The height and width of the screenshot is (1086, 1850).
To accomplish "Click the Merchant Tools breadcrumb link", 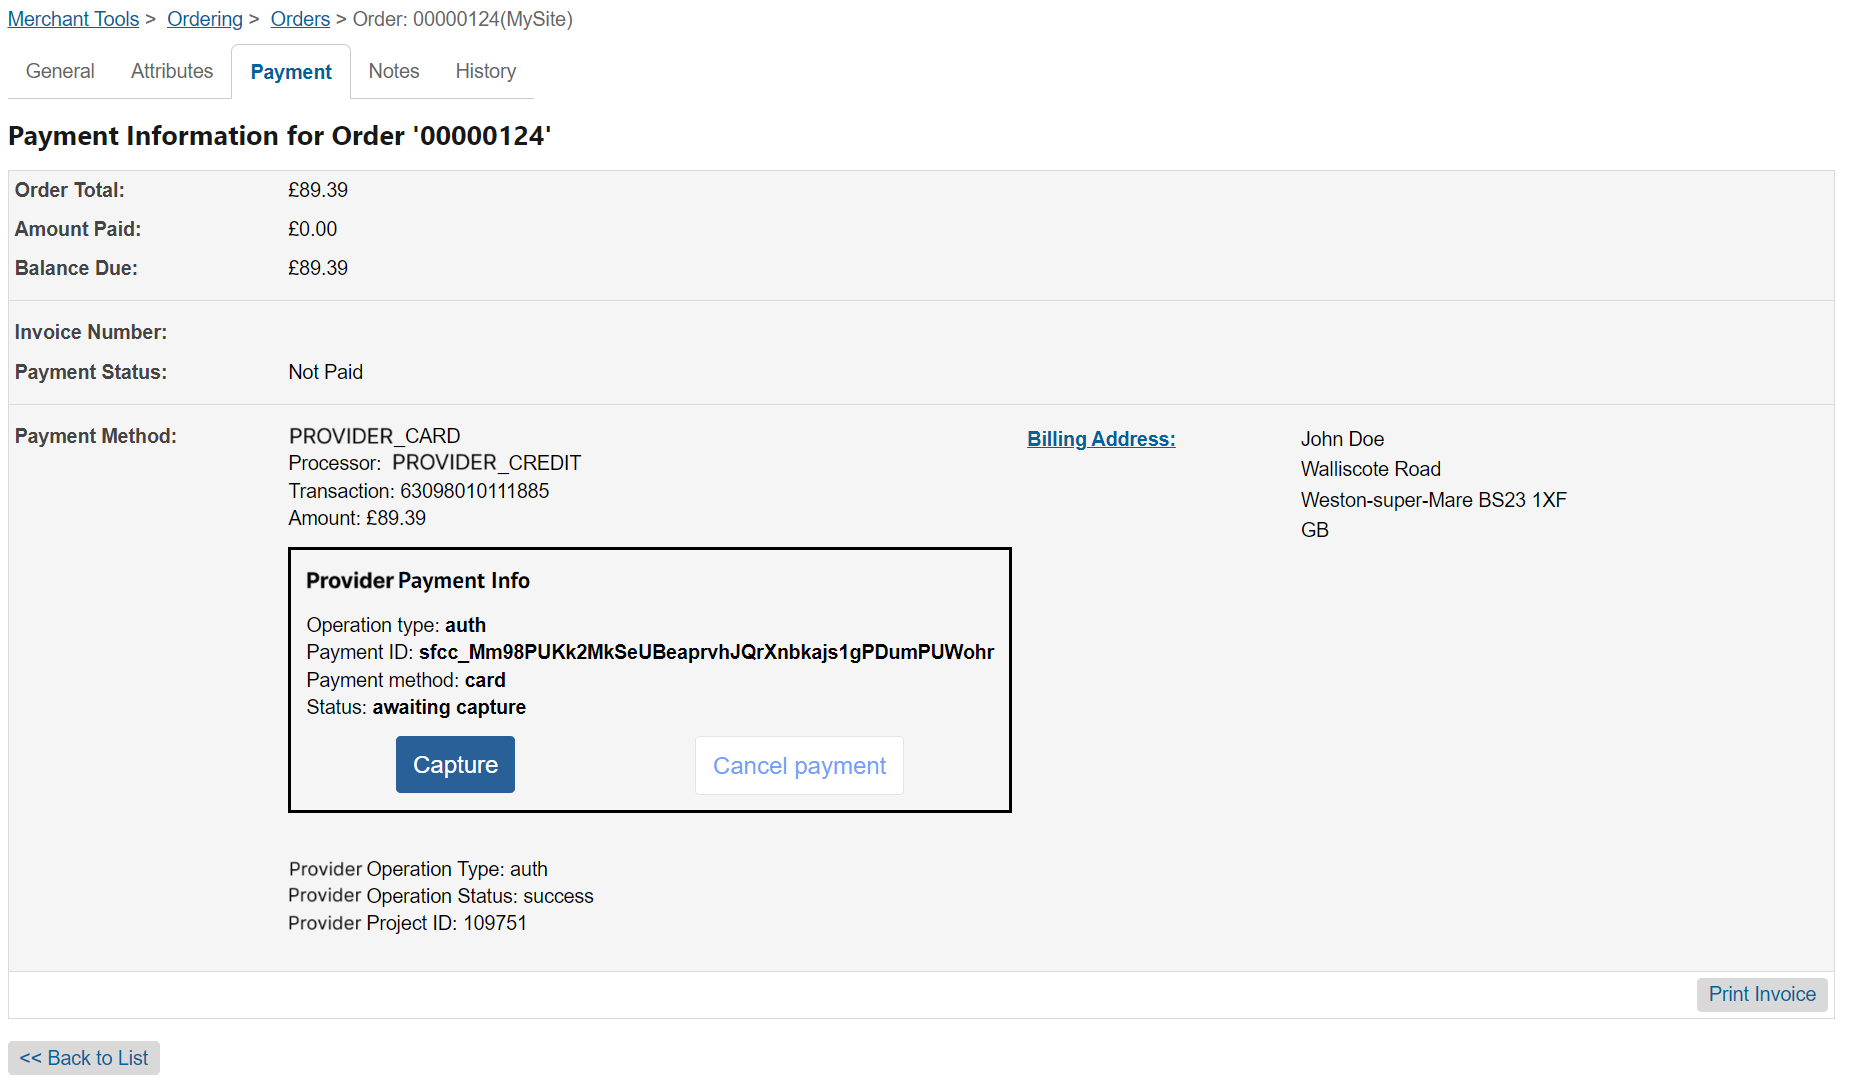I will coord(73,19).
